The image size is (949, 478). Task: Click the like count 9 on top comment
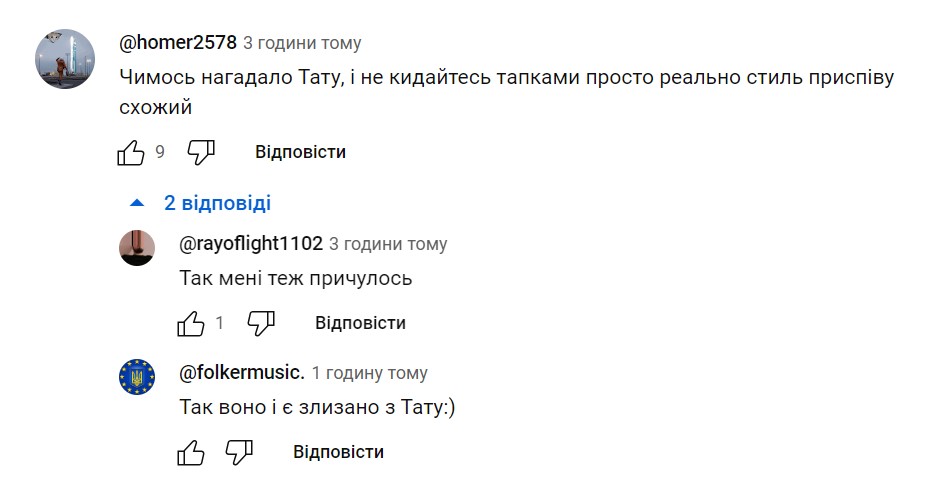160,153
